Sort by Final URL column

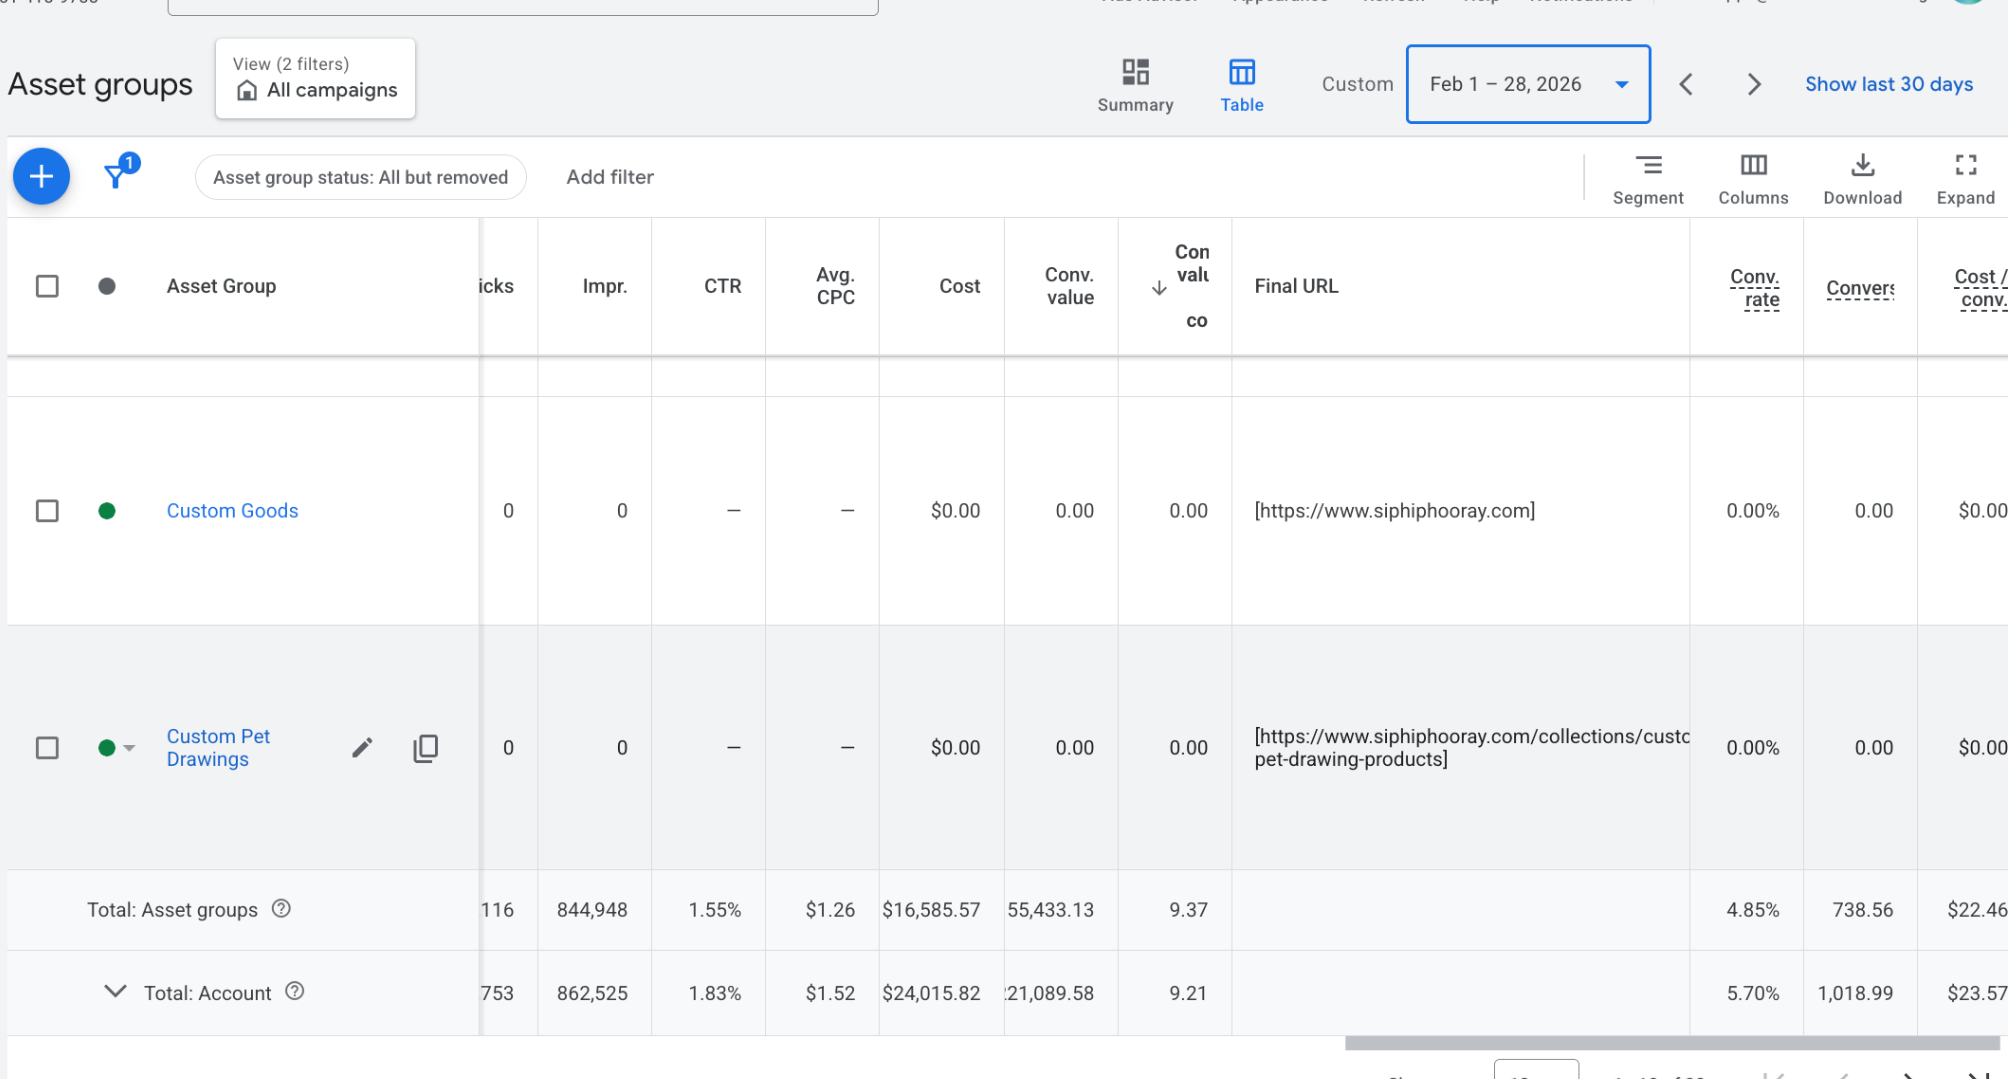click(x=1296, y=286)
